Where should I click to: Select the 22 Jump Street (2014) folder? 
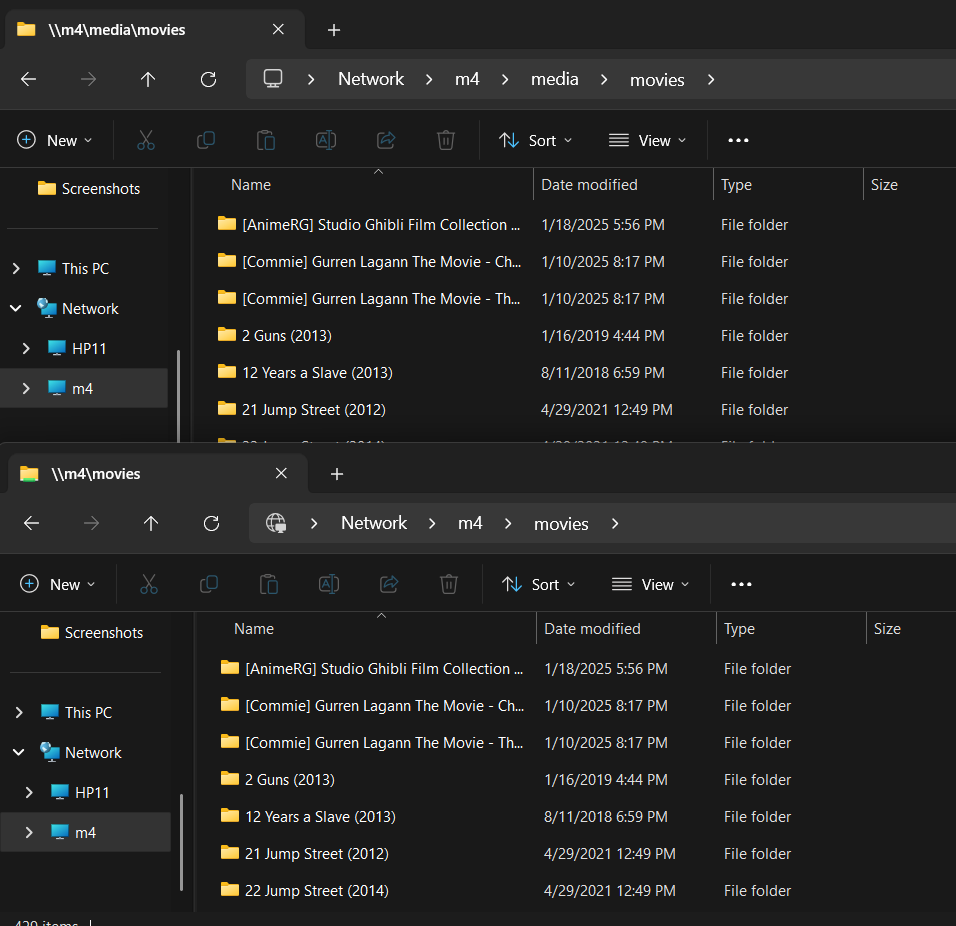(316, 891)
